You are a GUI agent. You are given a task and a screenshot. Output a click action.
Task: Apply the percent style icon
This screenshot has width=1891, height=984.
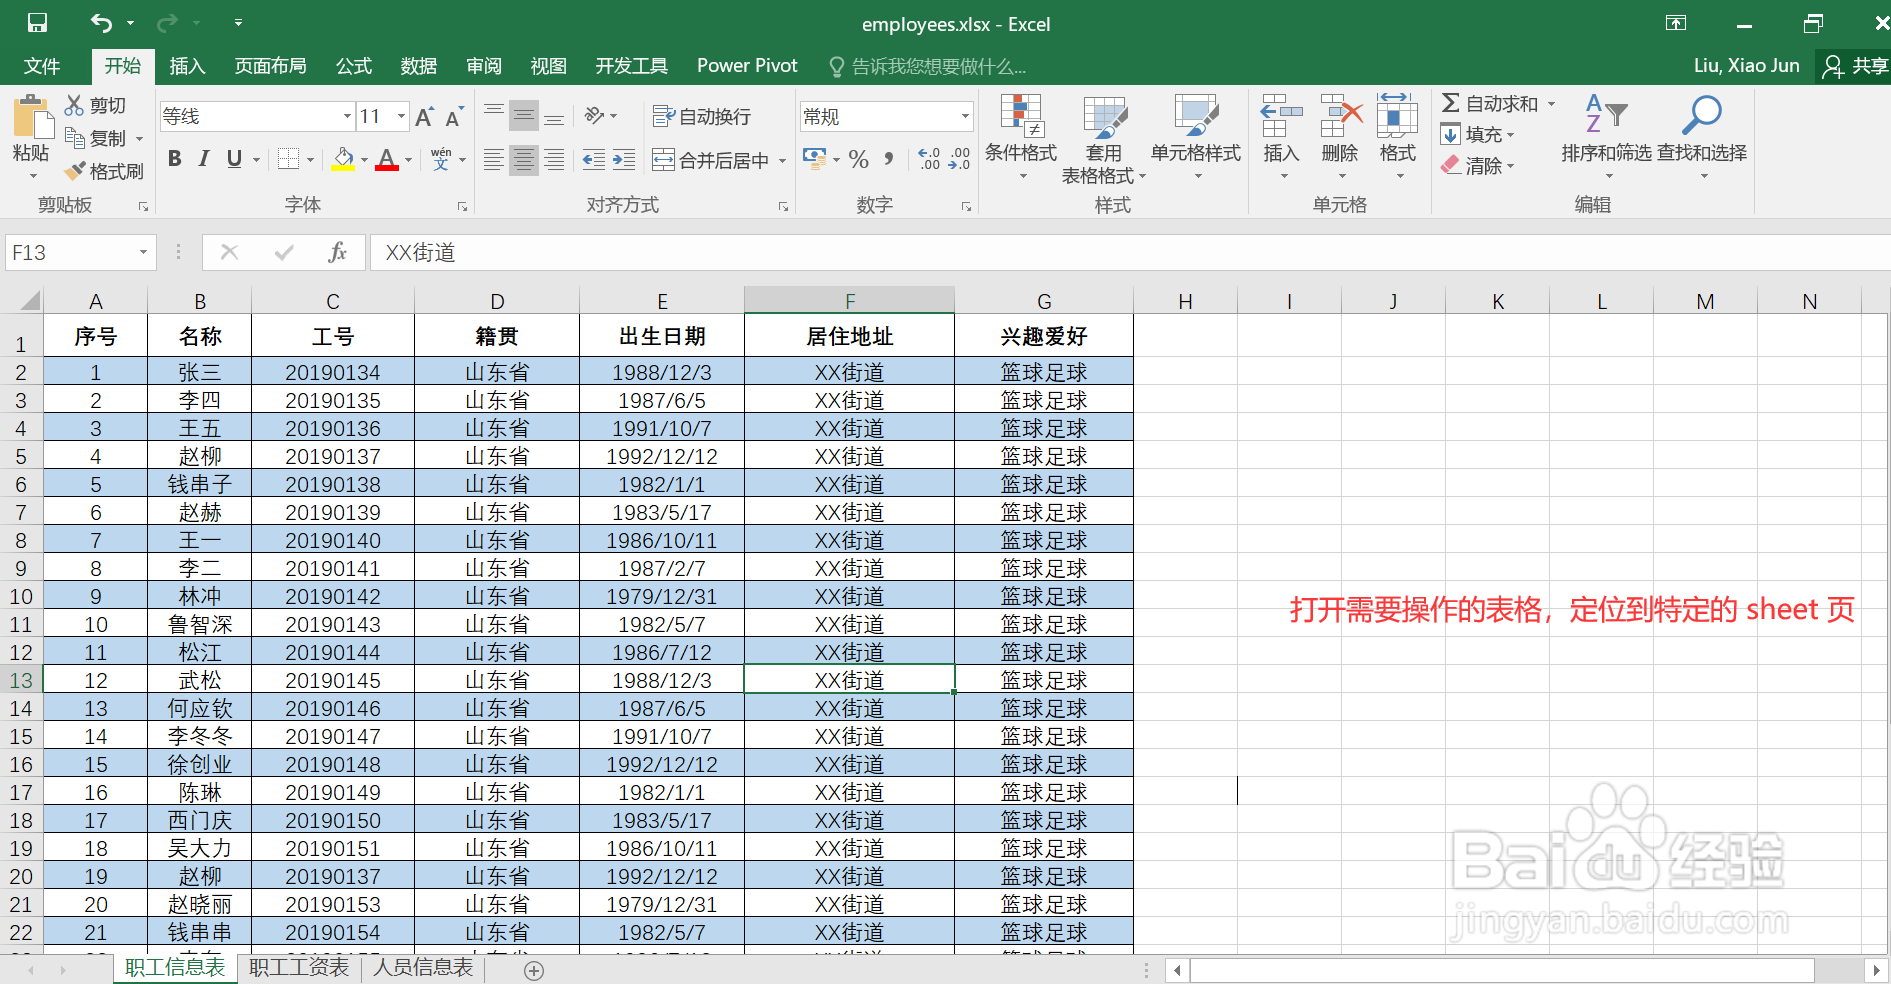point(857,159)
